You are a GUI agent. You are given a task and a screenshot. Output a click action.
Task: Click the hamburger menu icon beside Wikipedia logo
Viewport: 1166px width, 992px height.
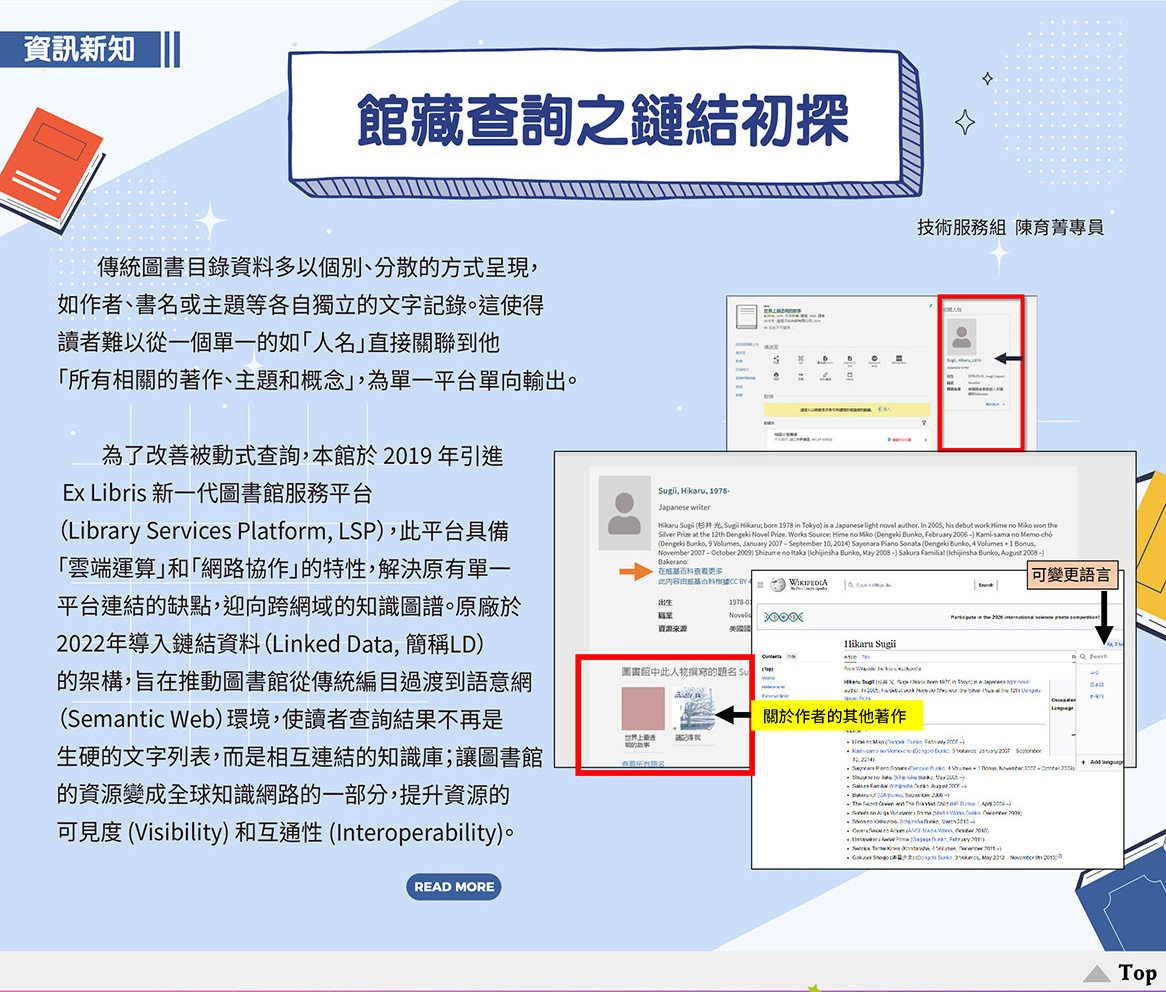[762, 585]
